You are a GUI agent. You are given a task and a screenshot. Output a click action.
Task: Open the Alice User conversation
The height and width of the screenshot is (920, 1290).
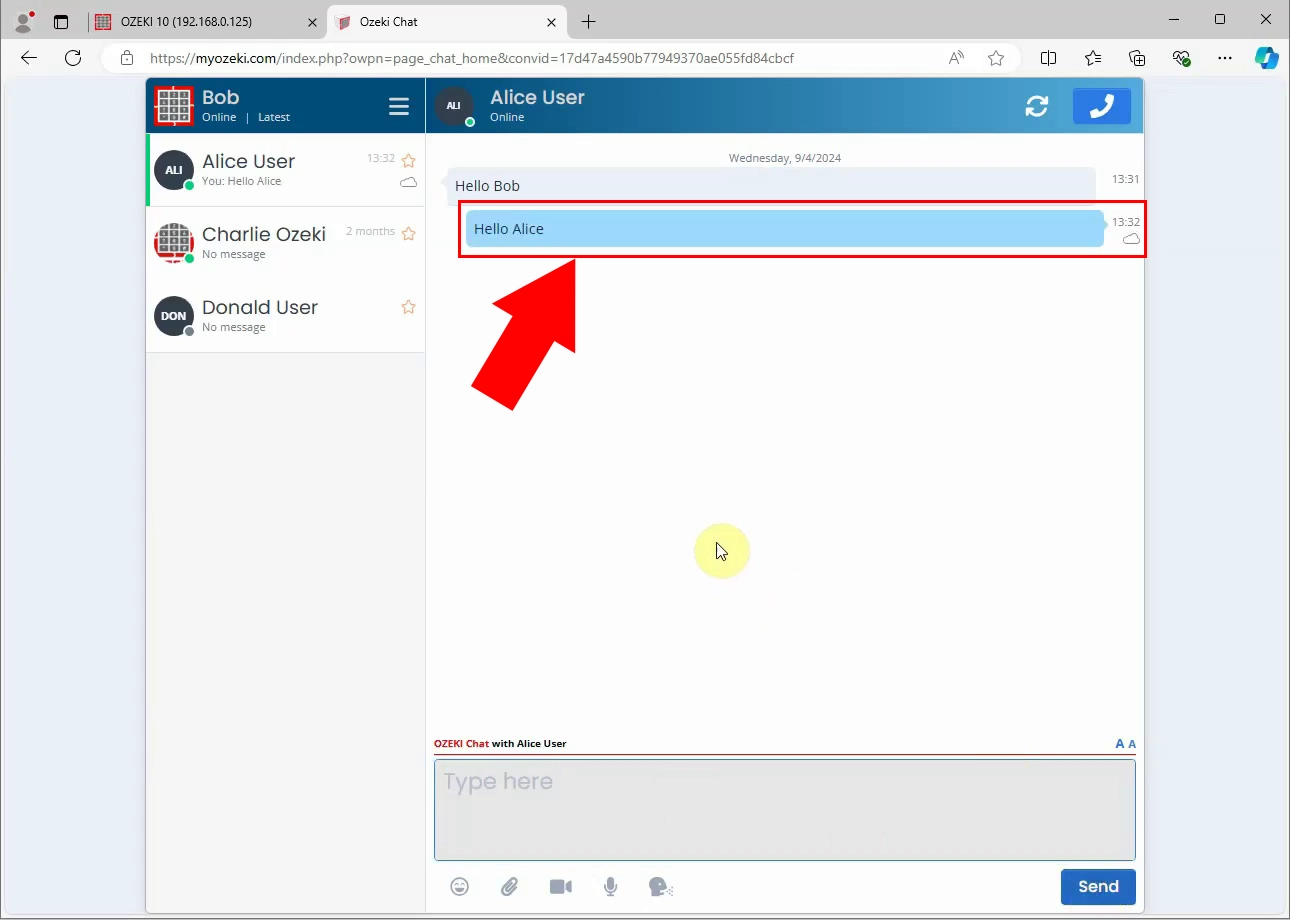pyautogui.click(x=286, y=170)
